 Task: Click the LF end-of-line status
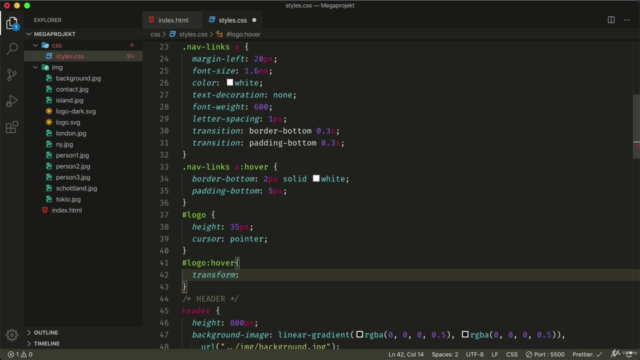pyautogui.click(x=495, y=354)
